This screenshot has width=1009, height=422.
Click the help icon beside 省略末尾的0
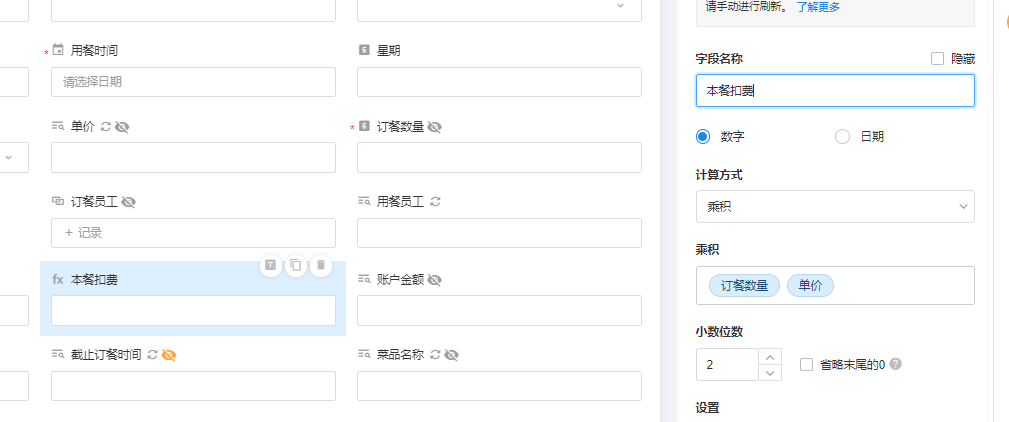pos(896,364)
